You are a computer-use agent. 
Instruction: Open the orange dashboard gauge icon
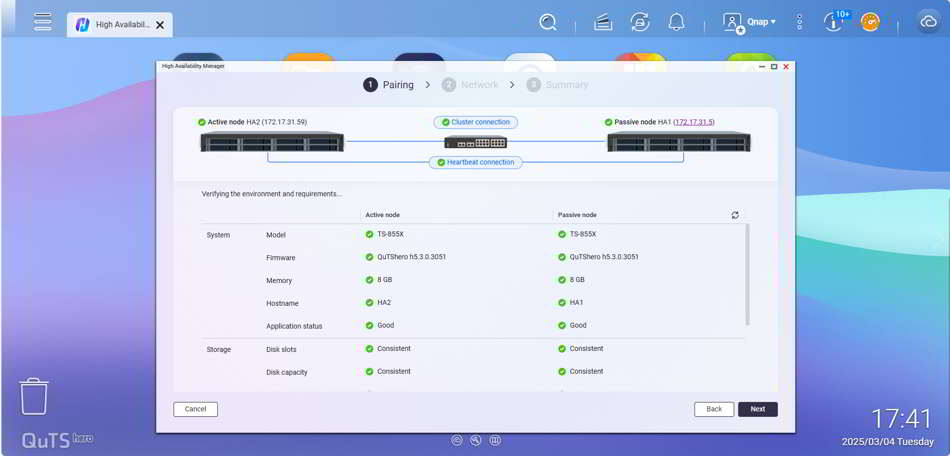(x=870, y=22)
